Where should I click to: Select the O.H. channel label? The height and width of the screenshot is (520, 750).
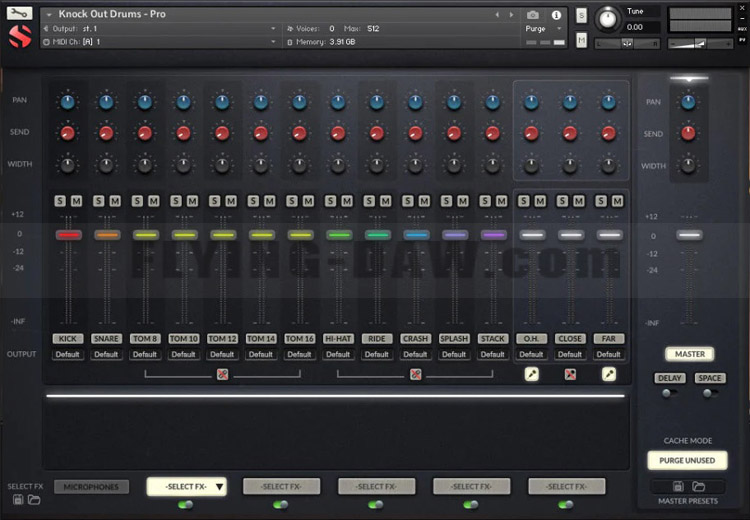coord(531,339)
